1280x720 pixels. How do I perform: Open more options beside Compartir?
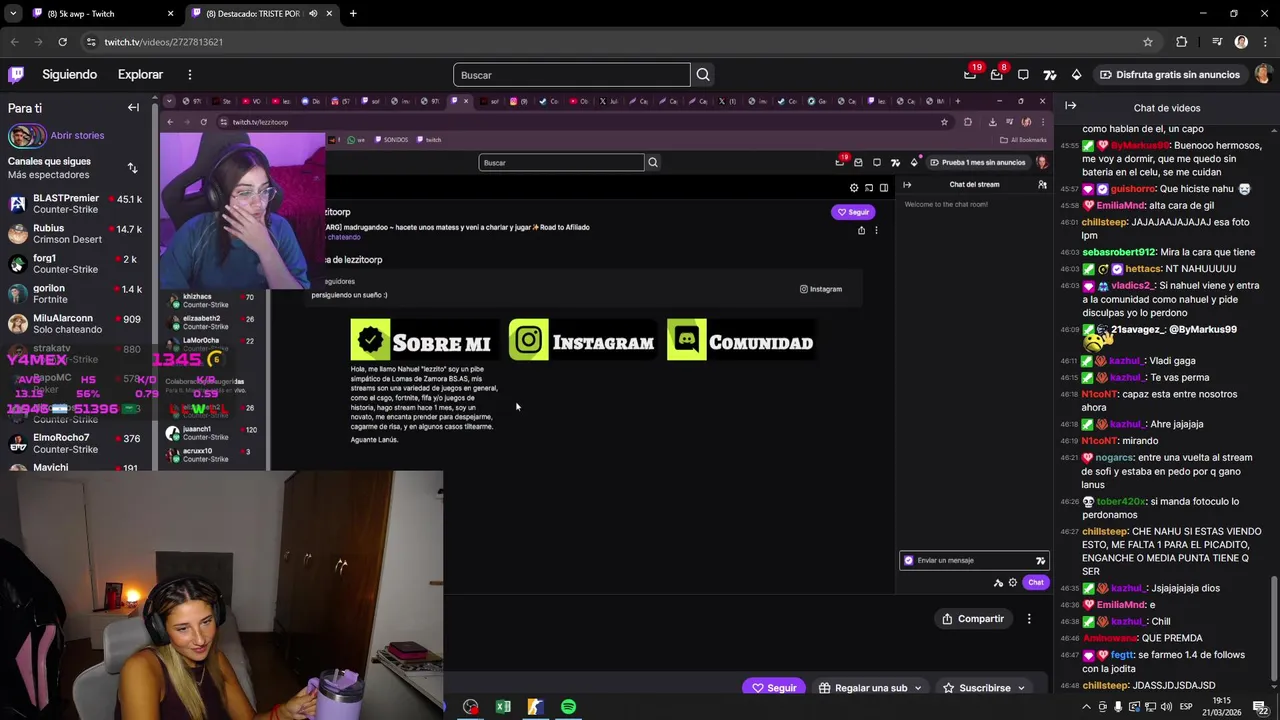[1029, 619]
